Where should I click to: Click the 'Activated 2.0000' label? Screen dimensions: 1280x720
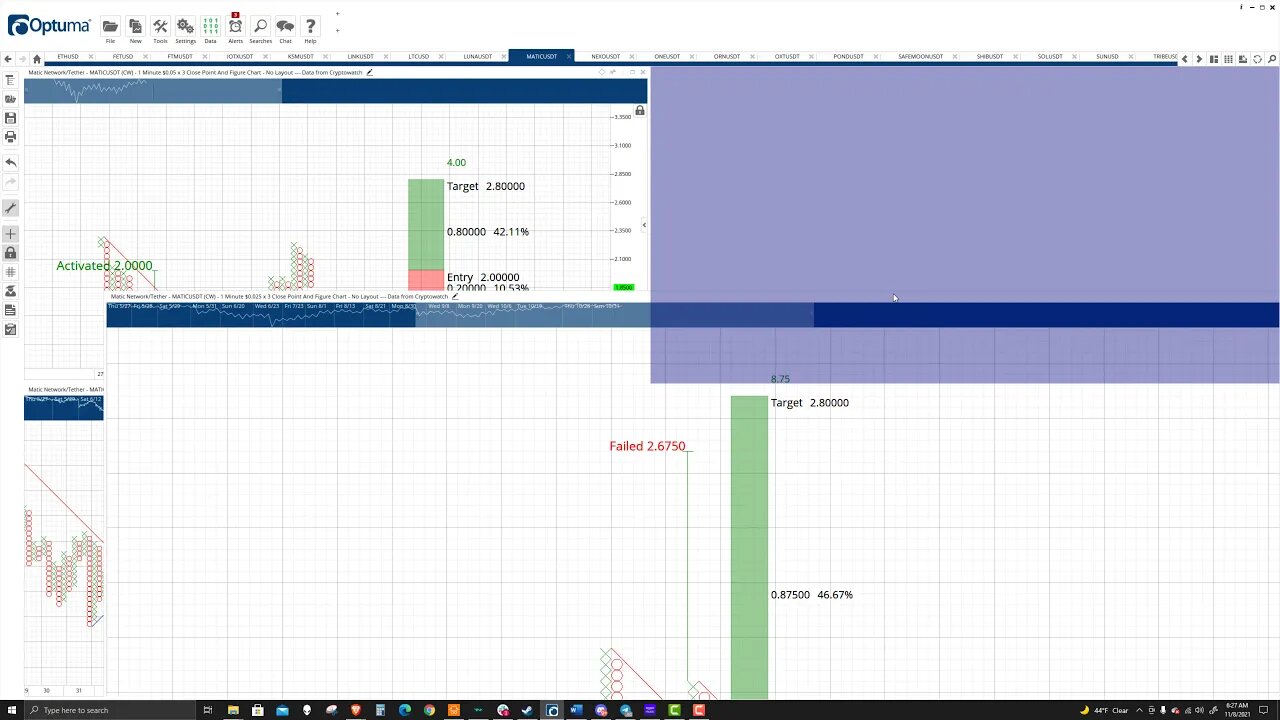click(104, 266)
